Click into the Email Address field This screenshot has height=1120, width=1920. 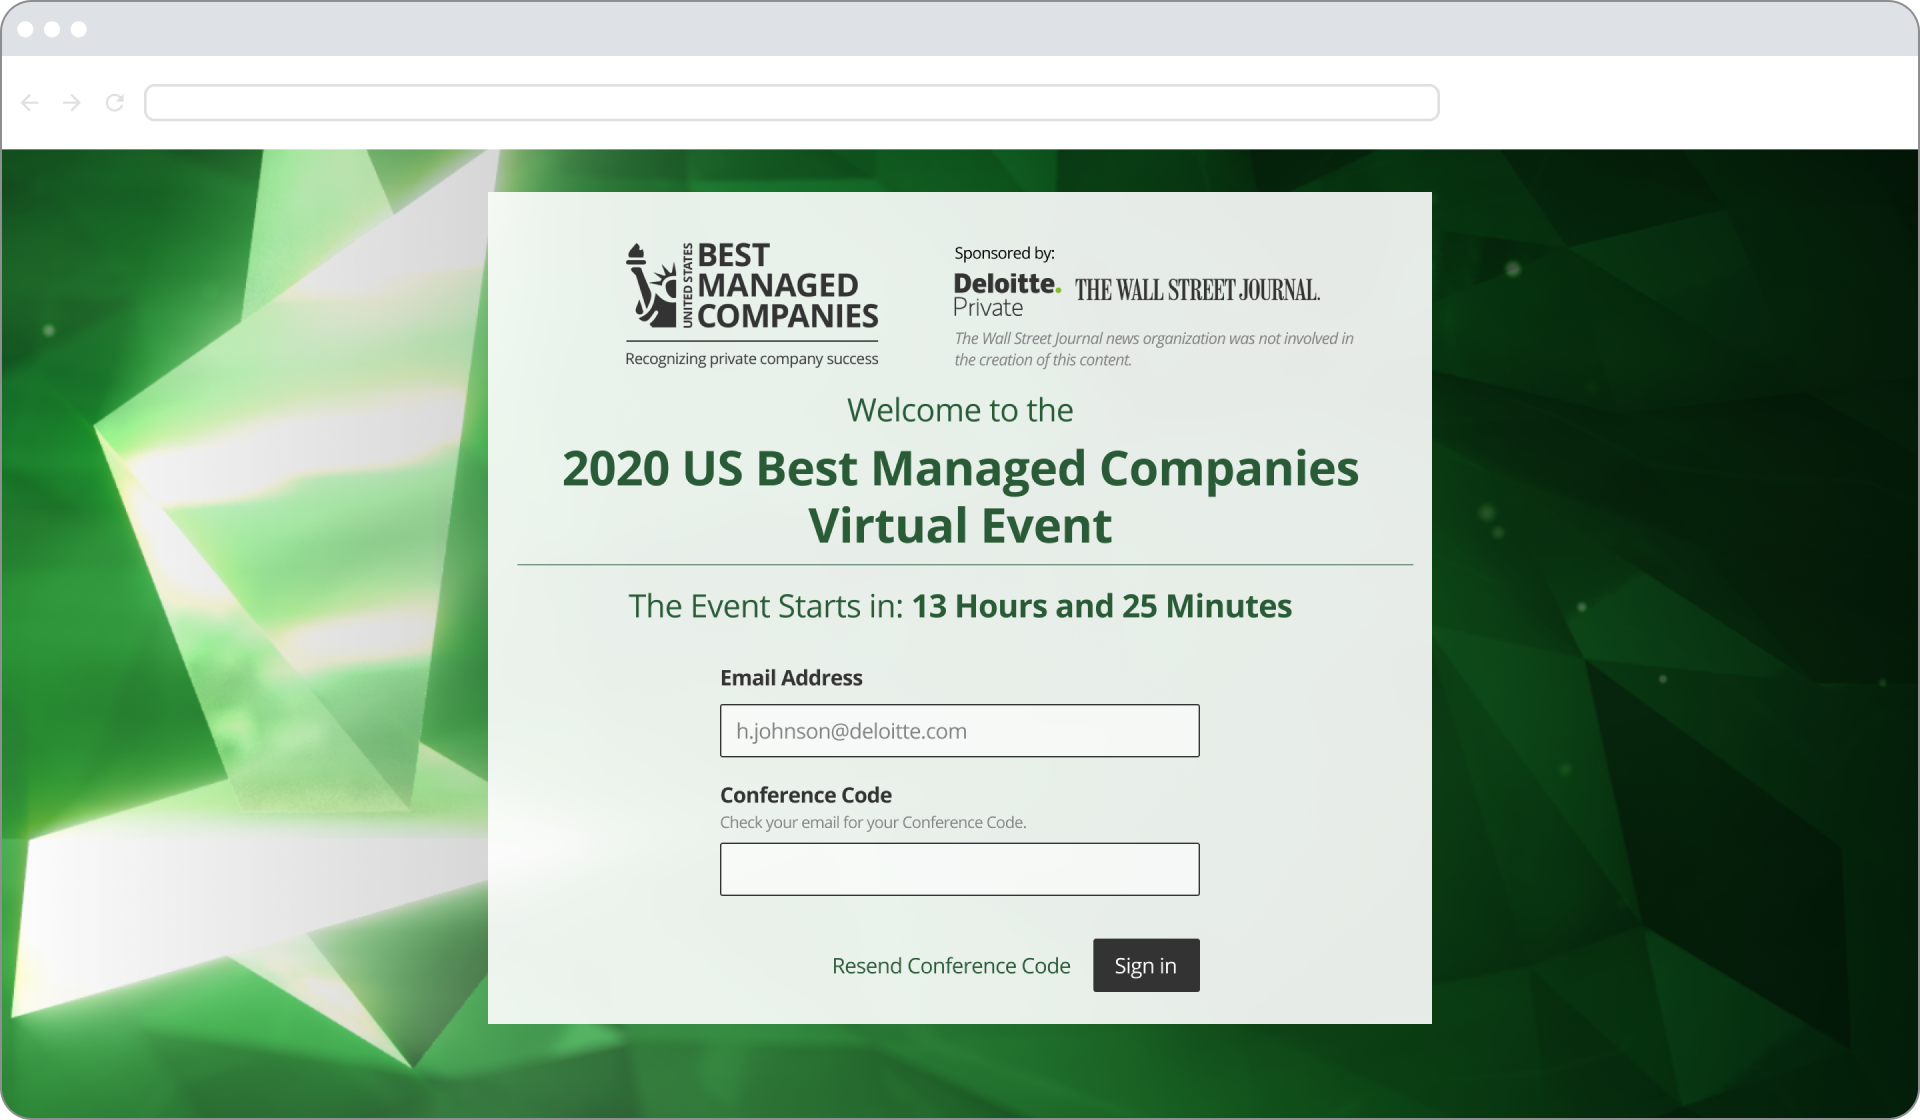959,731
